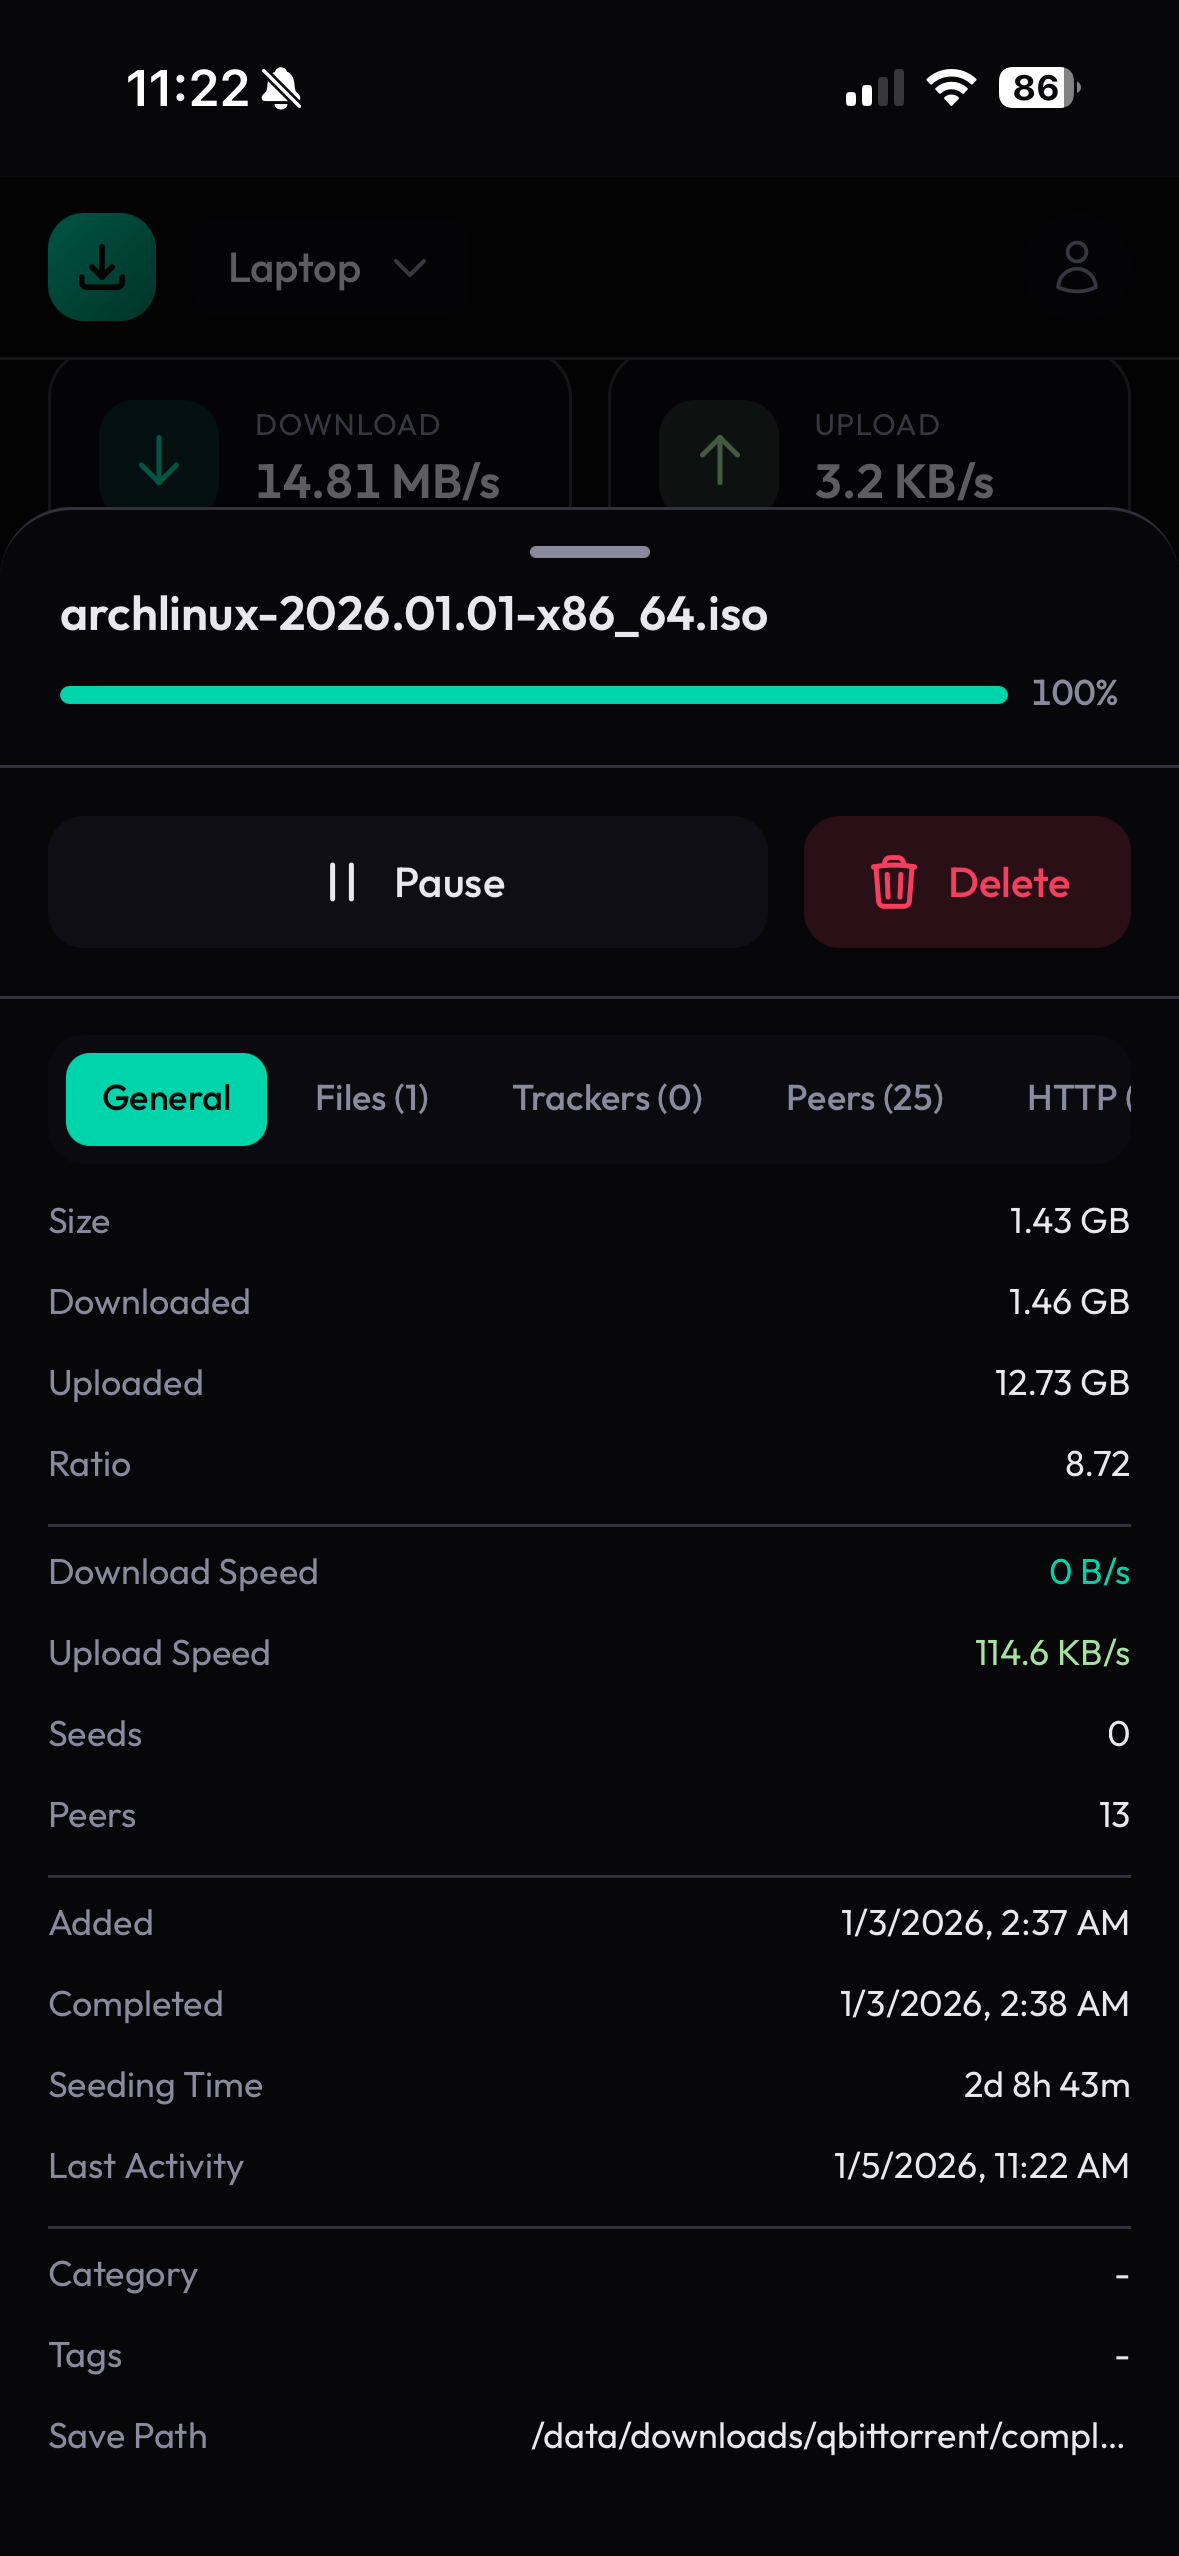Viewport: 1179px width, 2556px height.
Task: Tap the sheet drag handle
Action: click(x=589, y=552)
